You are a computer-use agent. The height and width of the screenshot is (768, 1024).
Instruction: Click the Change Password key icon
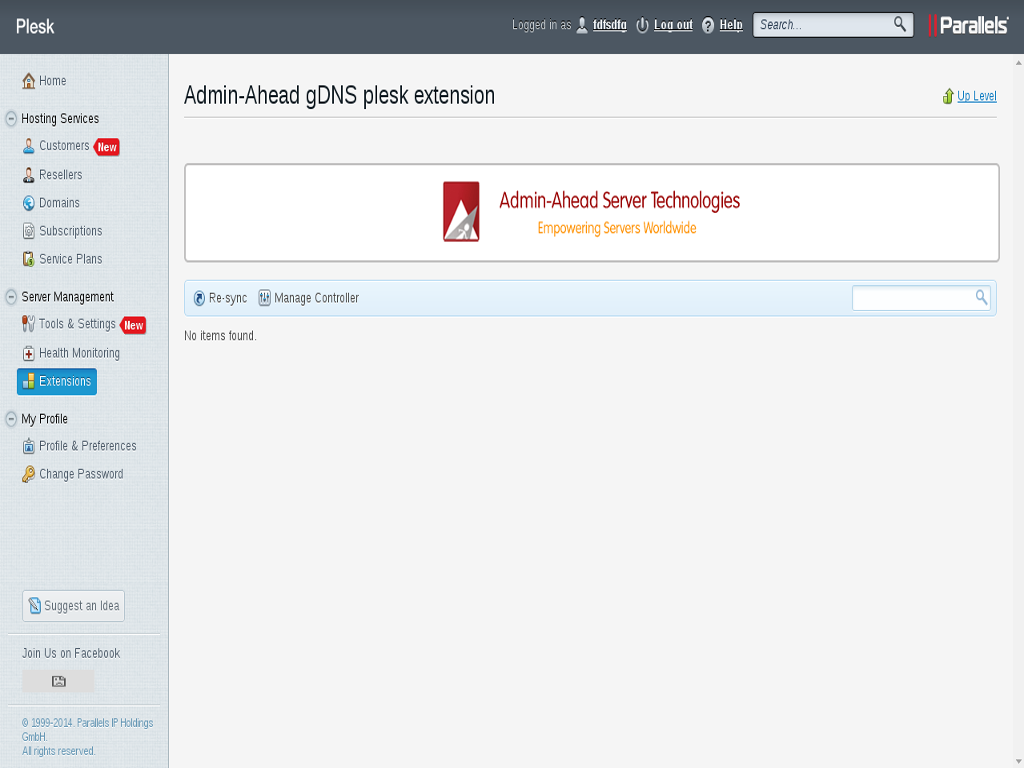point(28,474)
